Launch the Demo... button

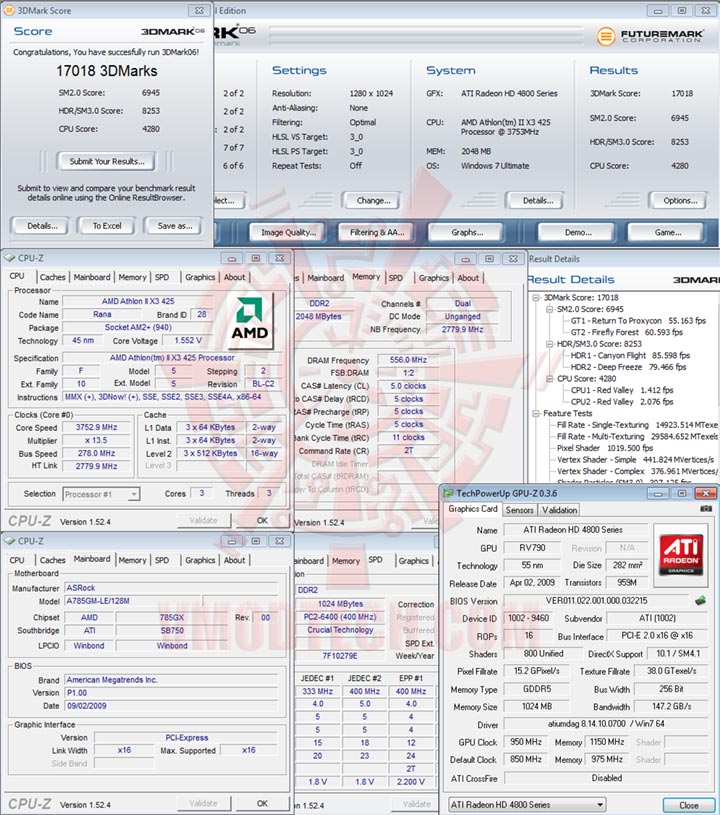(x=578, y=232)
